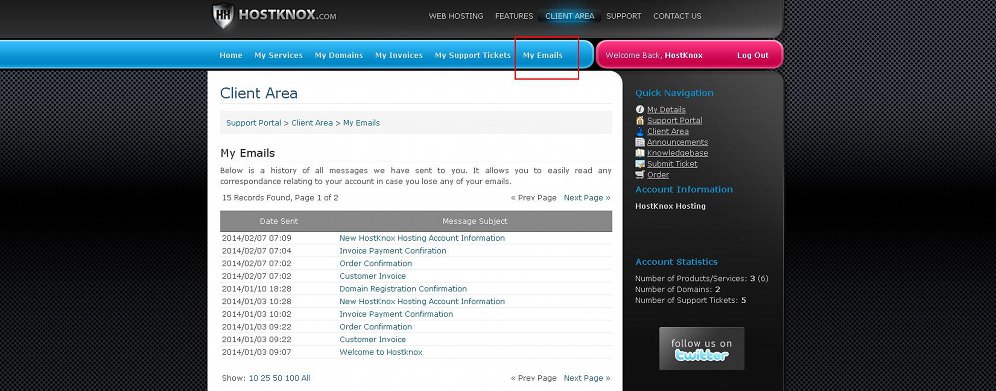Click Next Page above the email table
Screen dimensions: 996x391
pos(587,198)
